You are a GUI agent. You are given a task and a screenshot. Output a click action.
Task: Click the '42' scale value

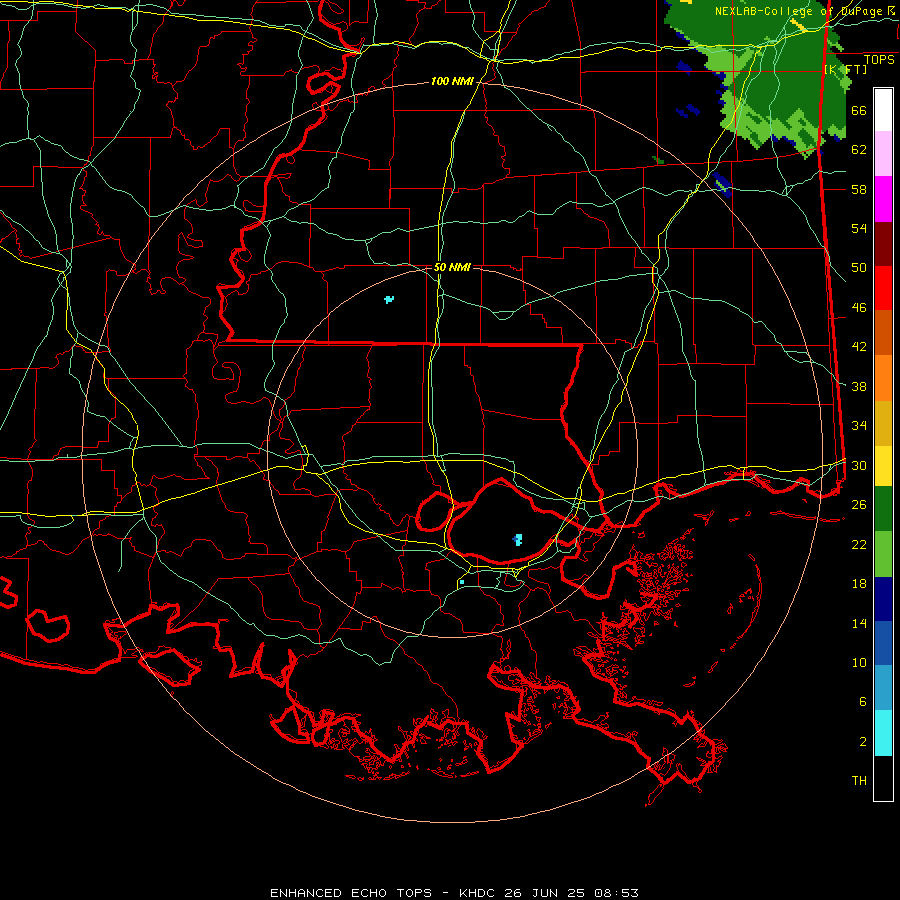point(859,347)
